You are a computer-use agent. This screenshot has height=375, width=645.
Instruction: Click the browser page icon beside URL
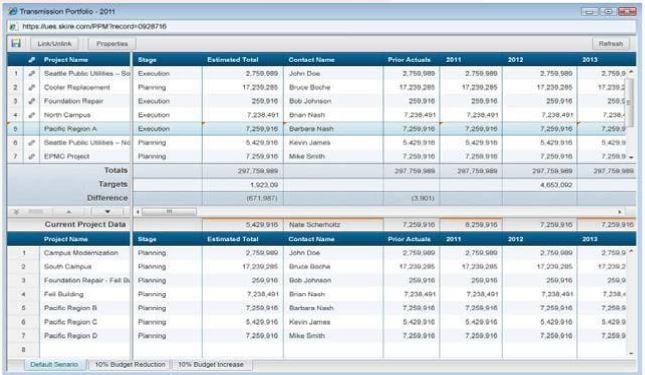[13, 27]
